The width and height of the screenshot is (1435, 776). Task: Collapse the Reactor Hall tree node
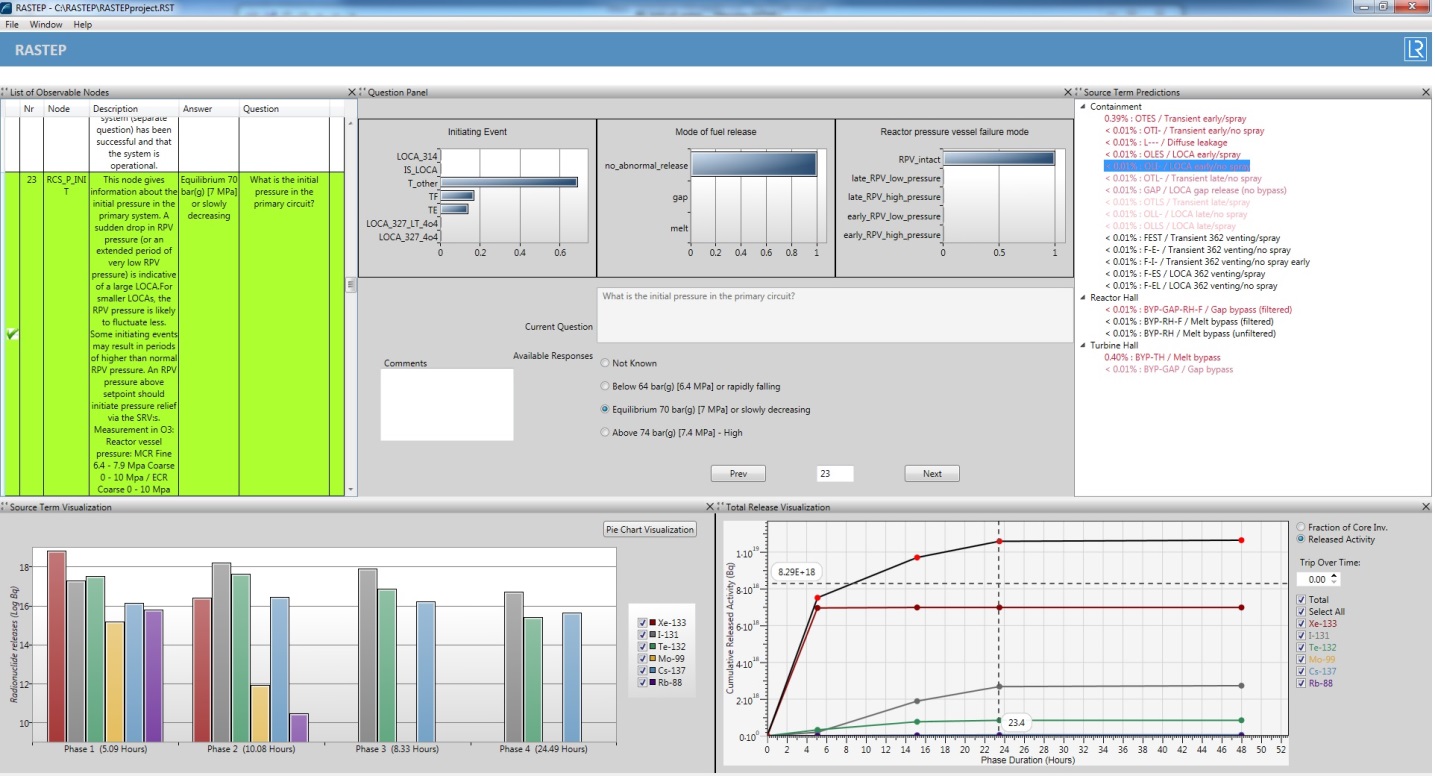coord(1083,297)
